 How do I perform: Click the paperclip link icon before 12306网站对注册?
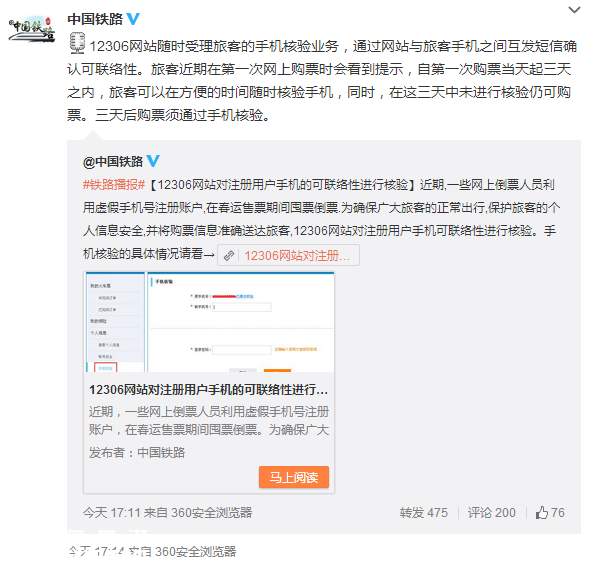point(228,255)
